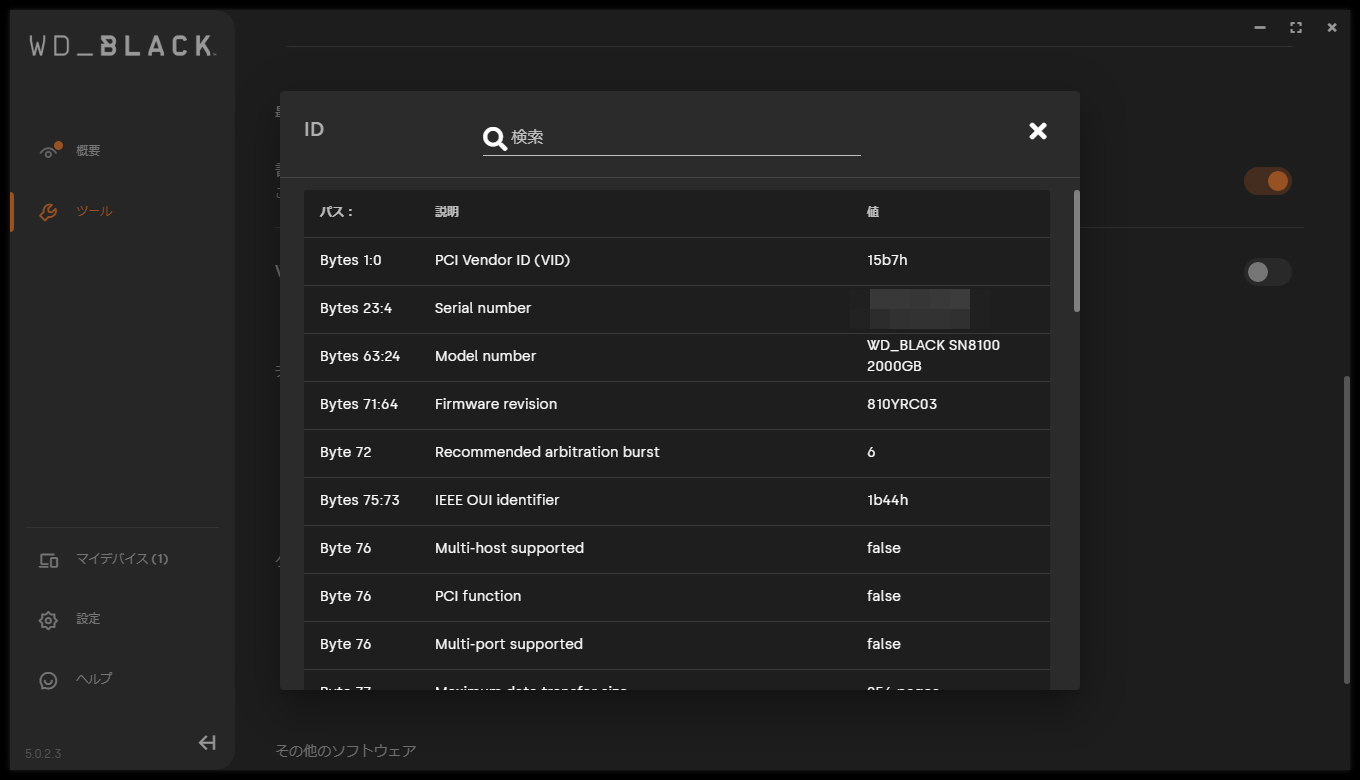This screenshot has height=780, width=1360.
Task: Enable the grey disabled toggle switch
Action: click(x=1267, y=272)
